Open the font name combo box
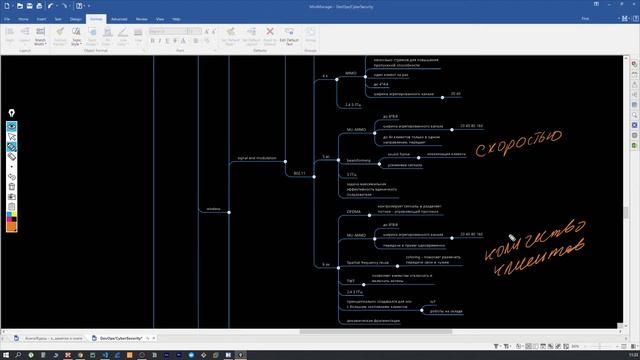The height and width of the screenshot is (360, 640). coord(168,31)
